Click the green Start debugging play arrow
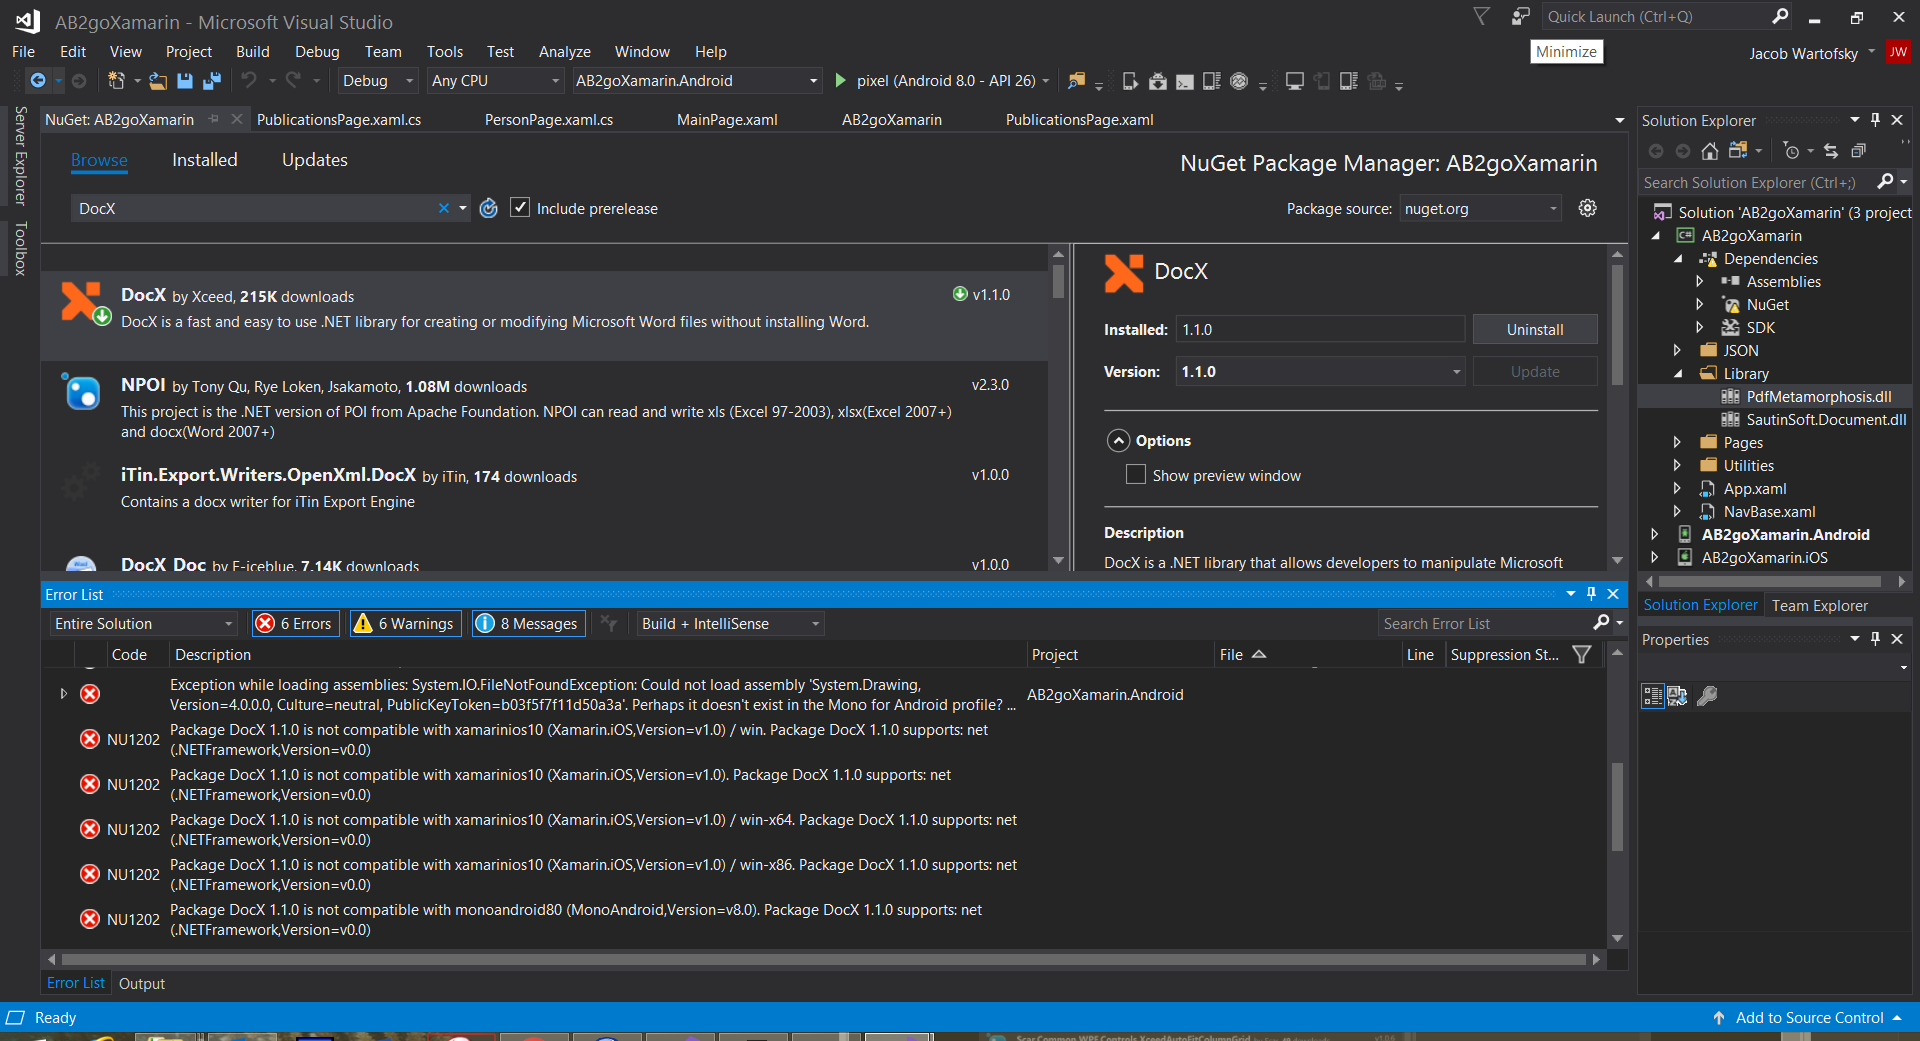 point(841,81)
